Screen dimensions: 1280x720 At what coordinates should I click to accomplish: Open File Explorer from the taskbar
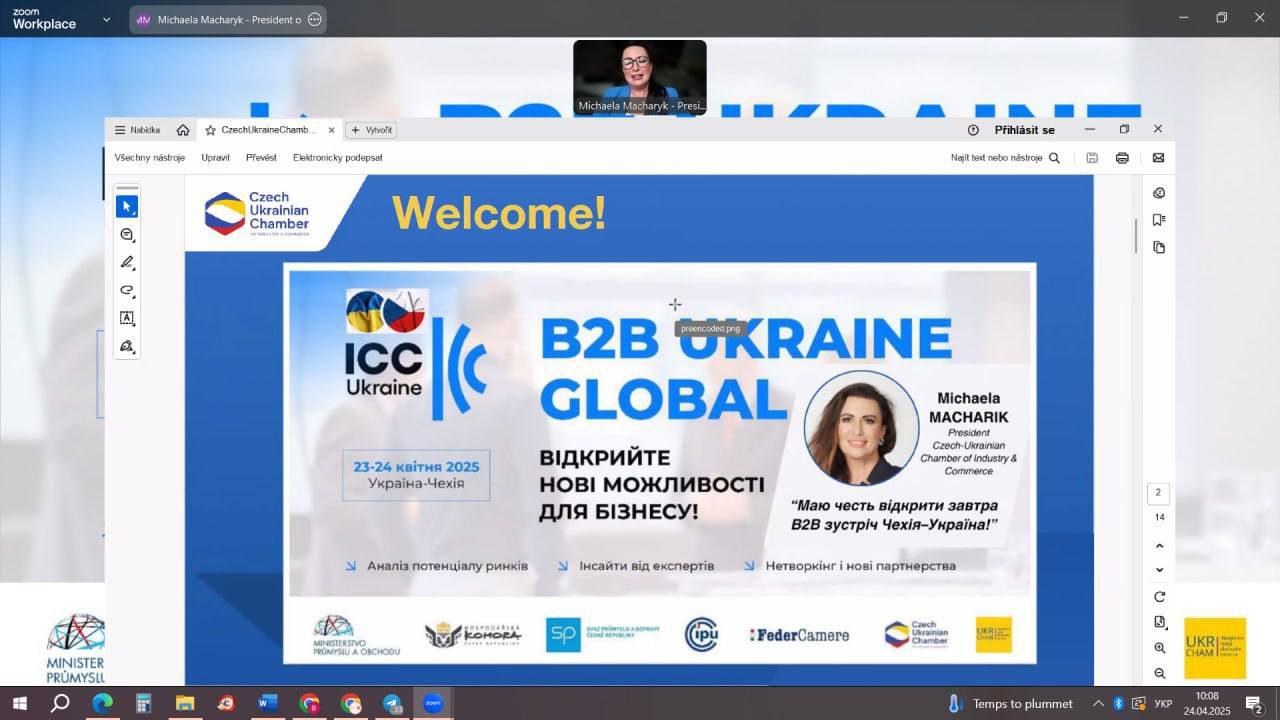[x=185, y=703]
